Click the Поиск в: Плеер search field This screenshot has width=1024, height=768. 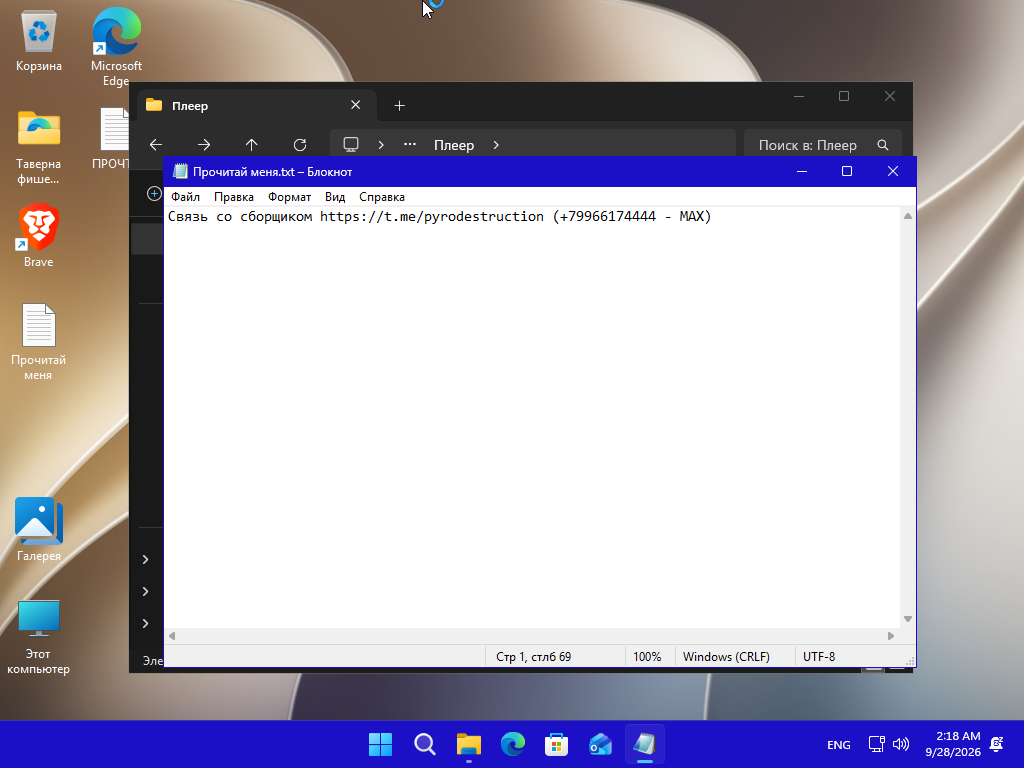(823, 145)
